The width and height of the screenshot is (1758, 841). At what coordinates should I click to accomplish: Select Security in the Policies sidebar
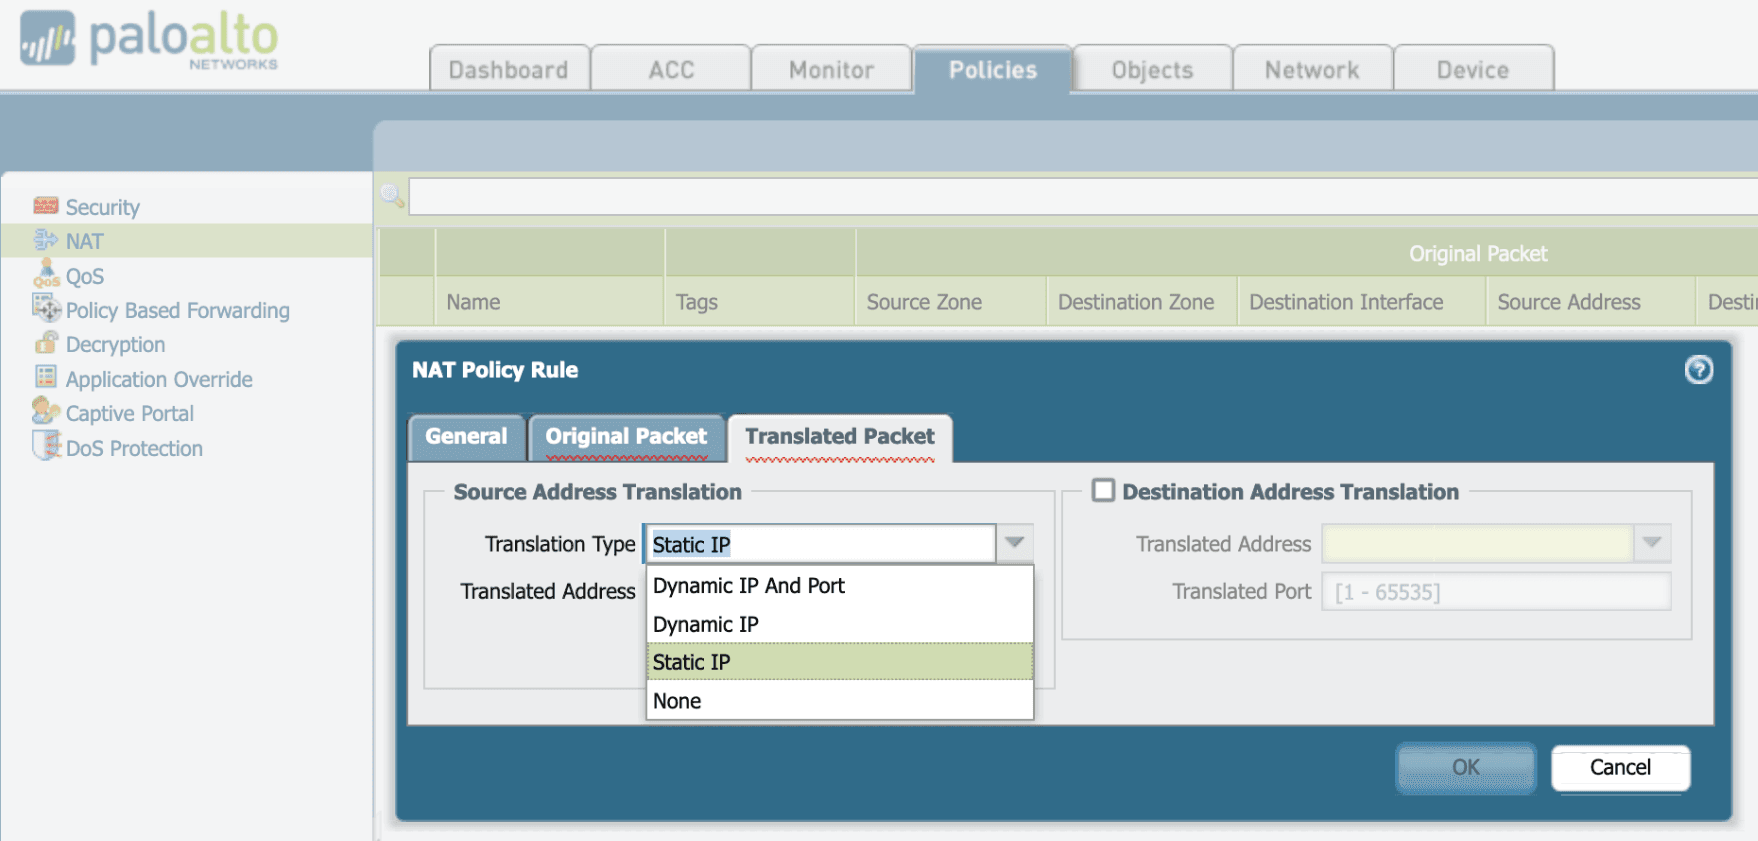point(102,207)
